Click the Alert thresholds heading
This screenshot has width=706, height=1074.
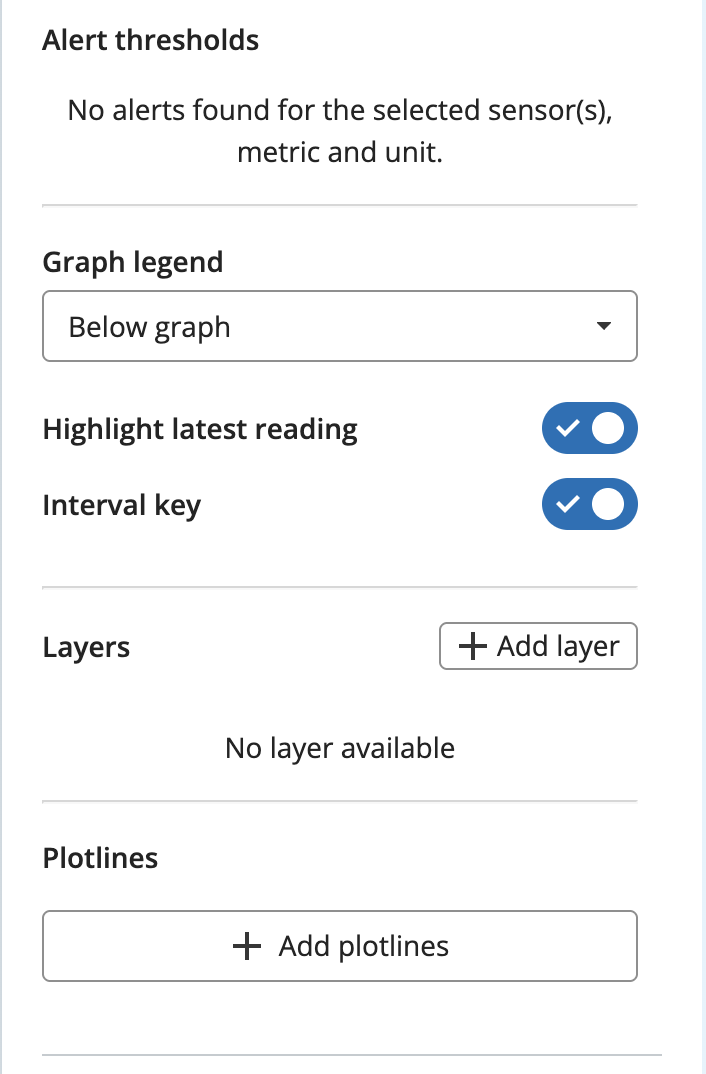pos(151,40)
